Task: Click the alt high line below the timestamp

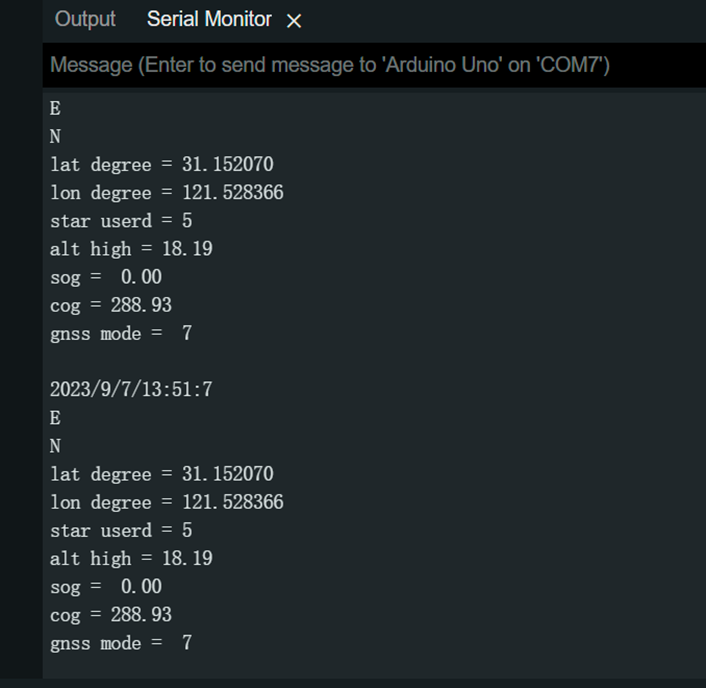Action: 131,559
